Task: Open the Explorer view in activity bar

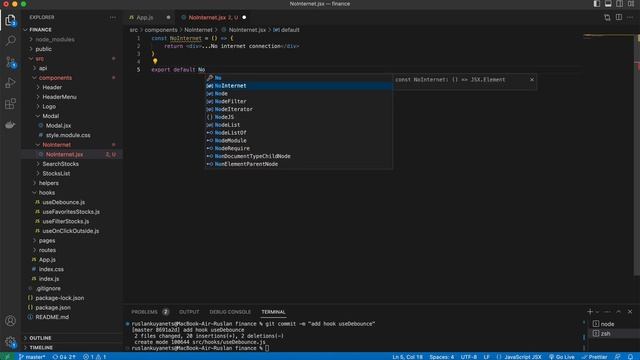Action: (x=11, y=20)
